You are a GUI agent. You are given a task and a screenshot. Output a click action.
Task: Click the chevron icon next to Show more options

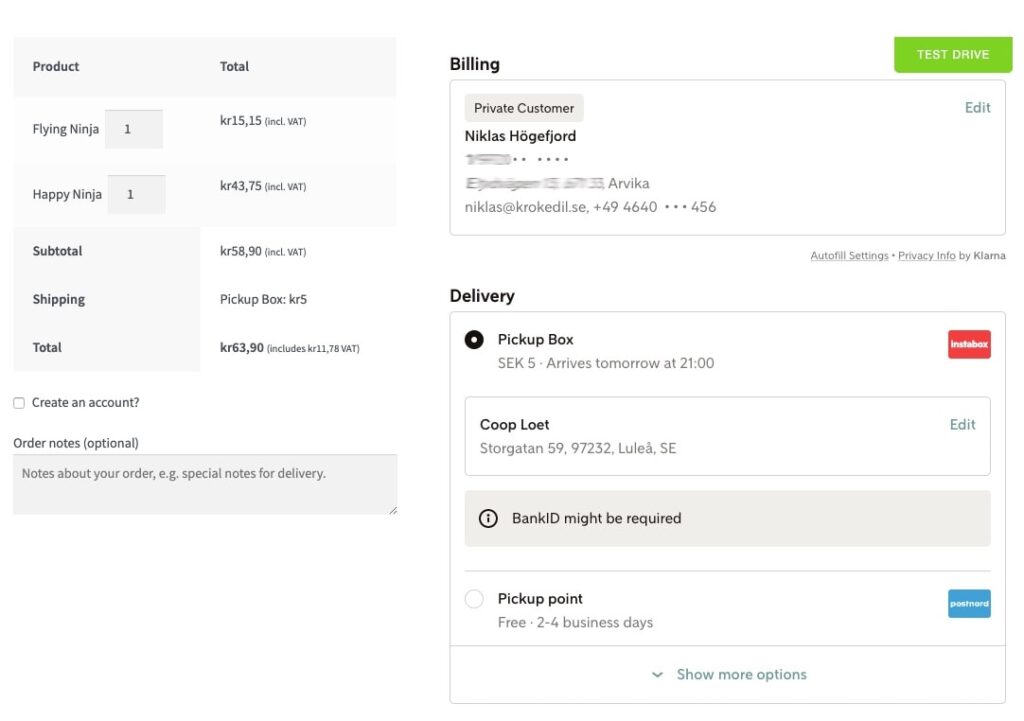coord(658,675)
